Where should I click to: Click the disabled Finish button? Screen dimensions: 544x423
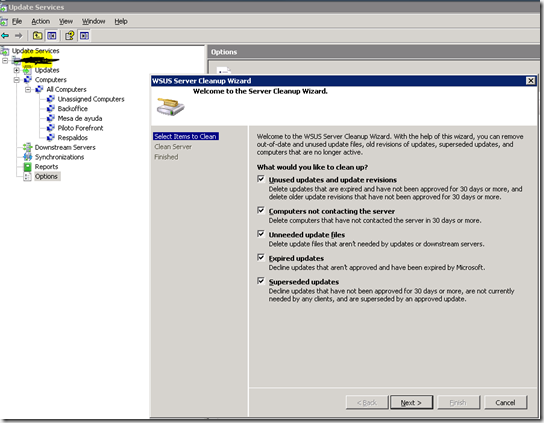pos(458,403)
